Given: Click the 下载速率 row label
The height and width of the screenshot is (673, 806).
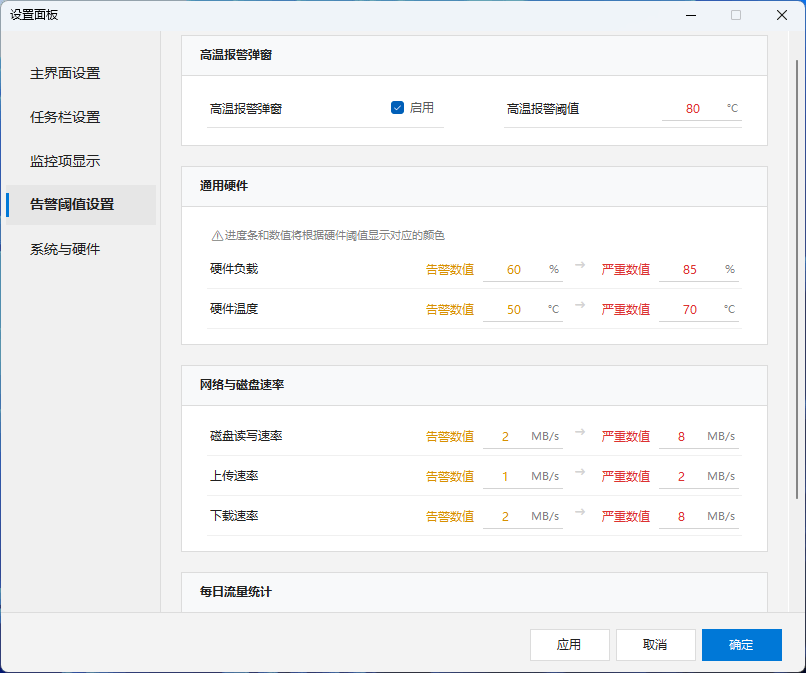Looking at the screenshot, I should tap(234, 516).
